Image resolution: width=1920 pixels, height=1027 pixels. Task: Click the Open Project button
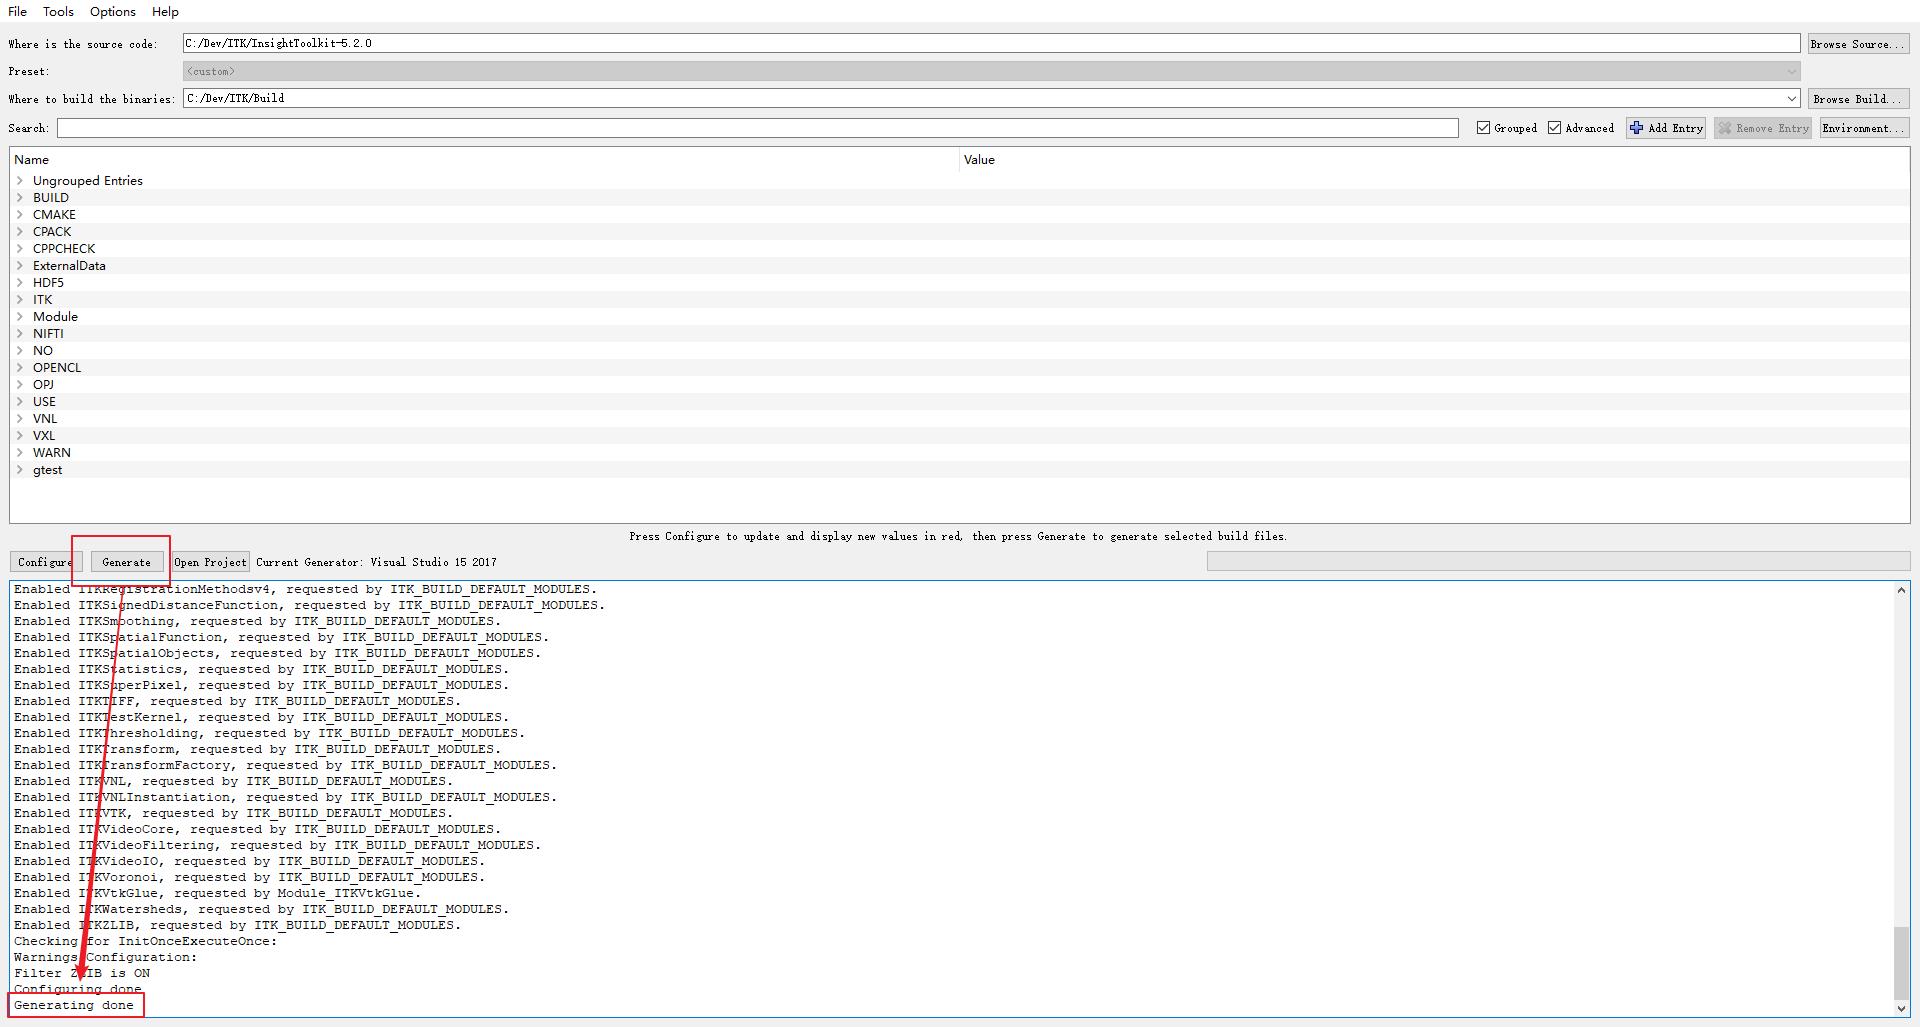[x=210, y=562]
